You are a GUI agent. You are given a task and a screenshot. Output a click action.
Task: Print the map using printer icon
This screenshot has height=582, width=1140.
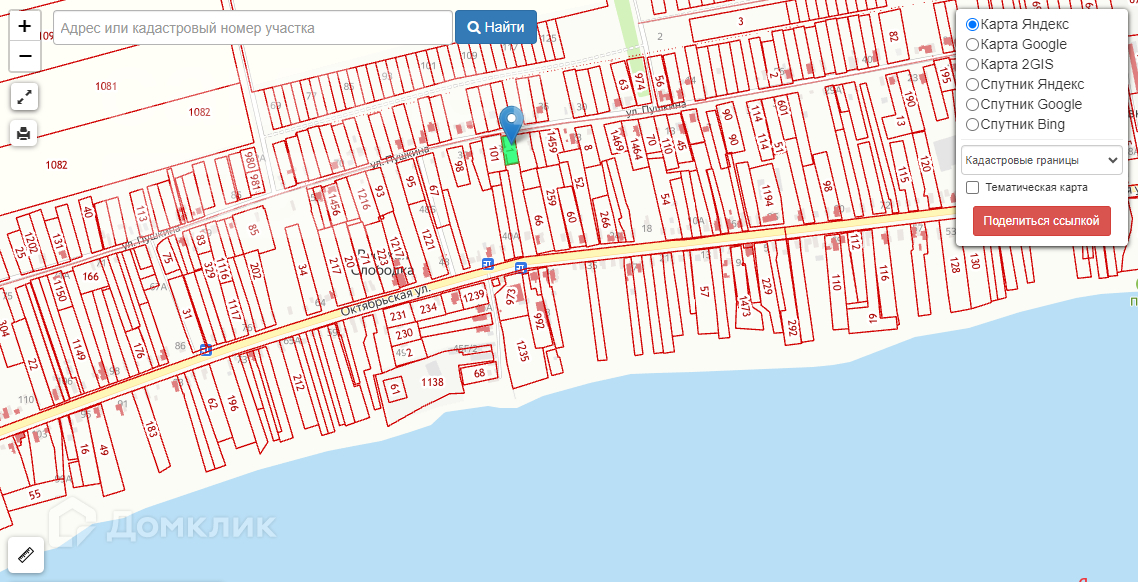(25, 134)
